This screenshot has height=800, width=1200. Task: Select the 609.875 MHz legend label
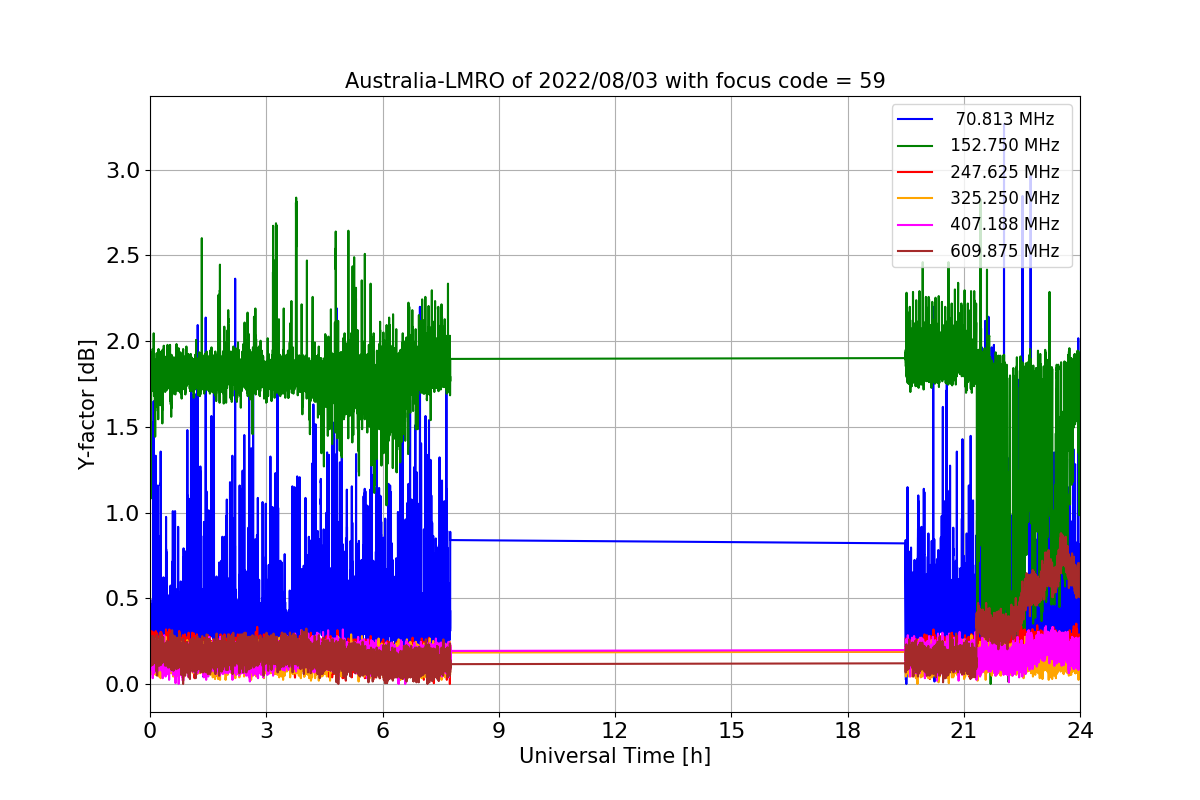[1005, 251]
